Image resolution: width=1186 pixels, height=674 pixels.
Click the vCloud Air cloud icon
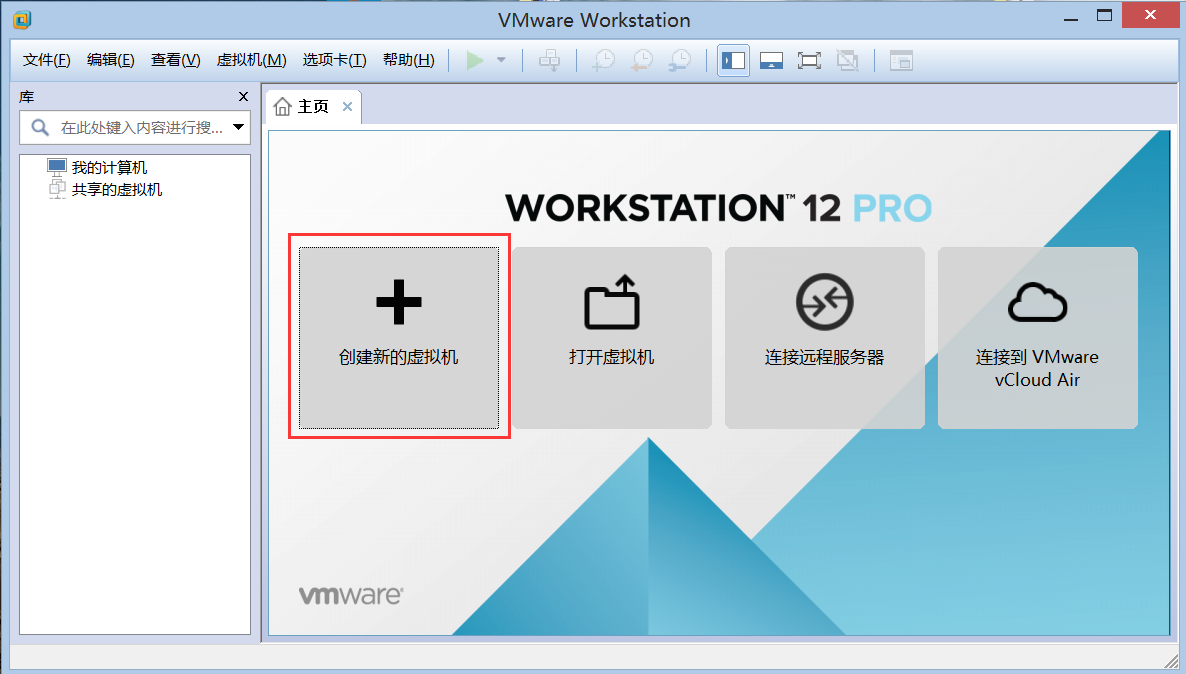pos(1038,303)
